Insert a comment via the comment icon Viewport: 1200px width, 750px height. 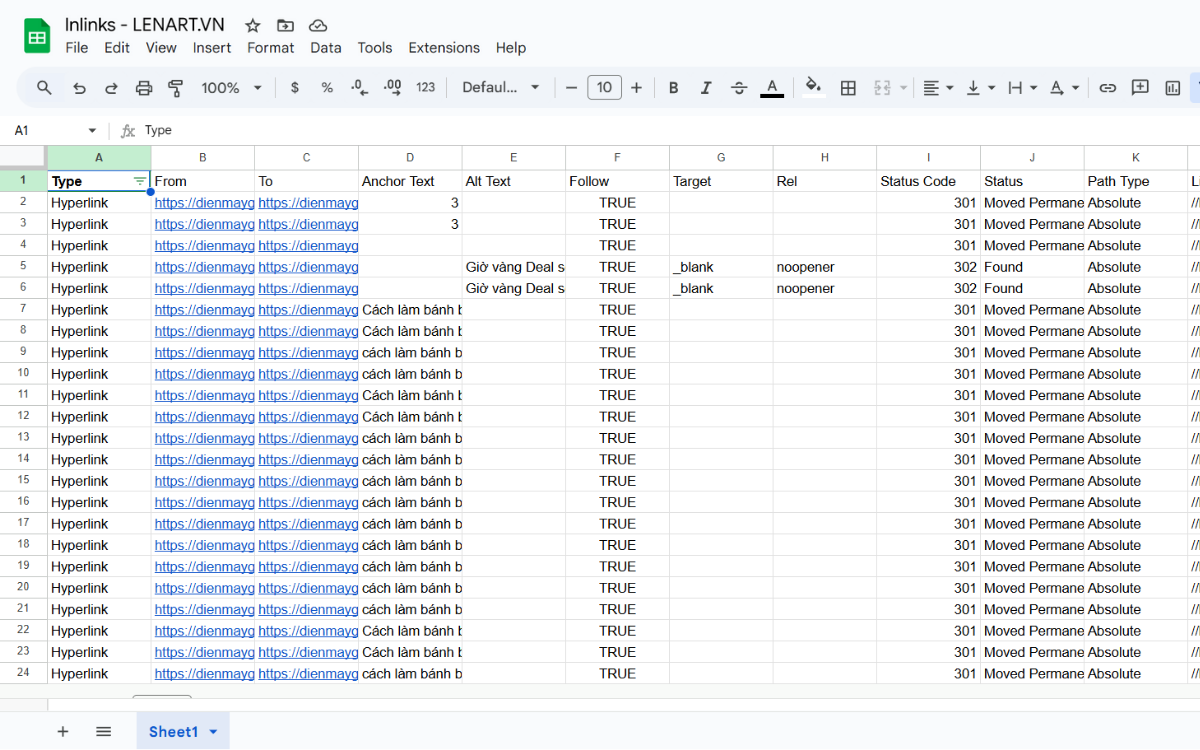click(1139, 88)
